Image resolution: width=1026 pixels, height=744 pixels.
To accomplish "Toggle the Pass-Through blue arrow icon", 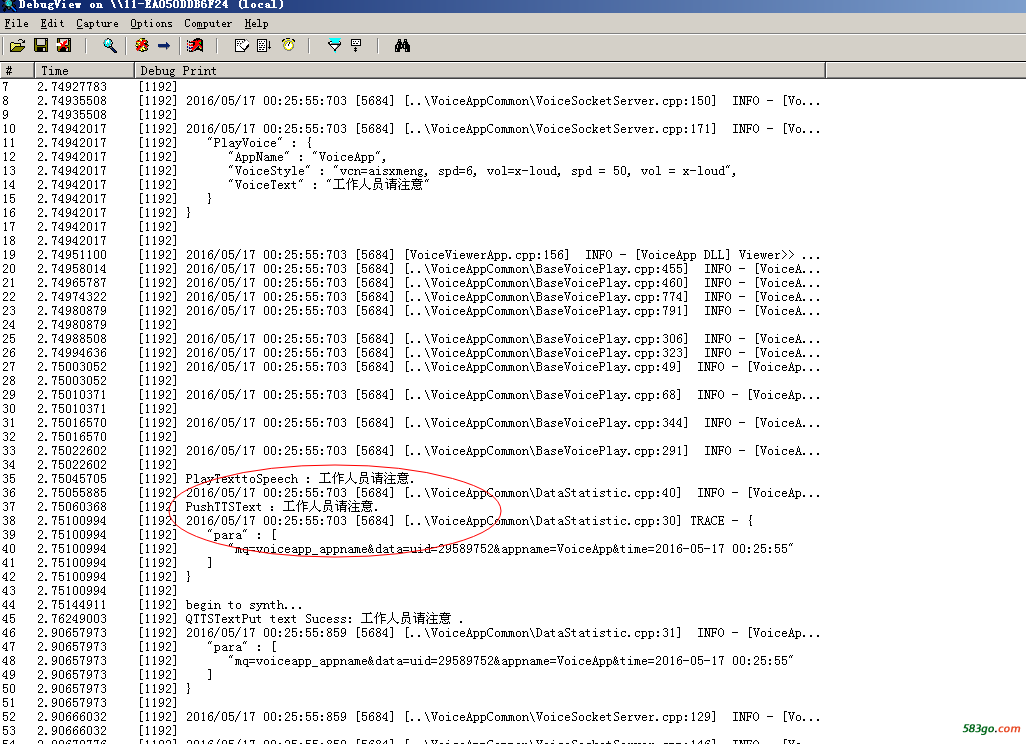I will pos(164,45).
